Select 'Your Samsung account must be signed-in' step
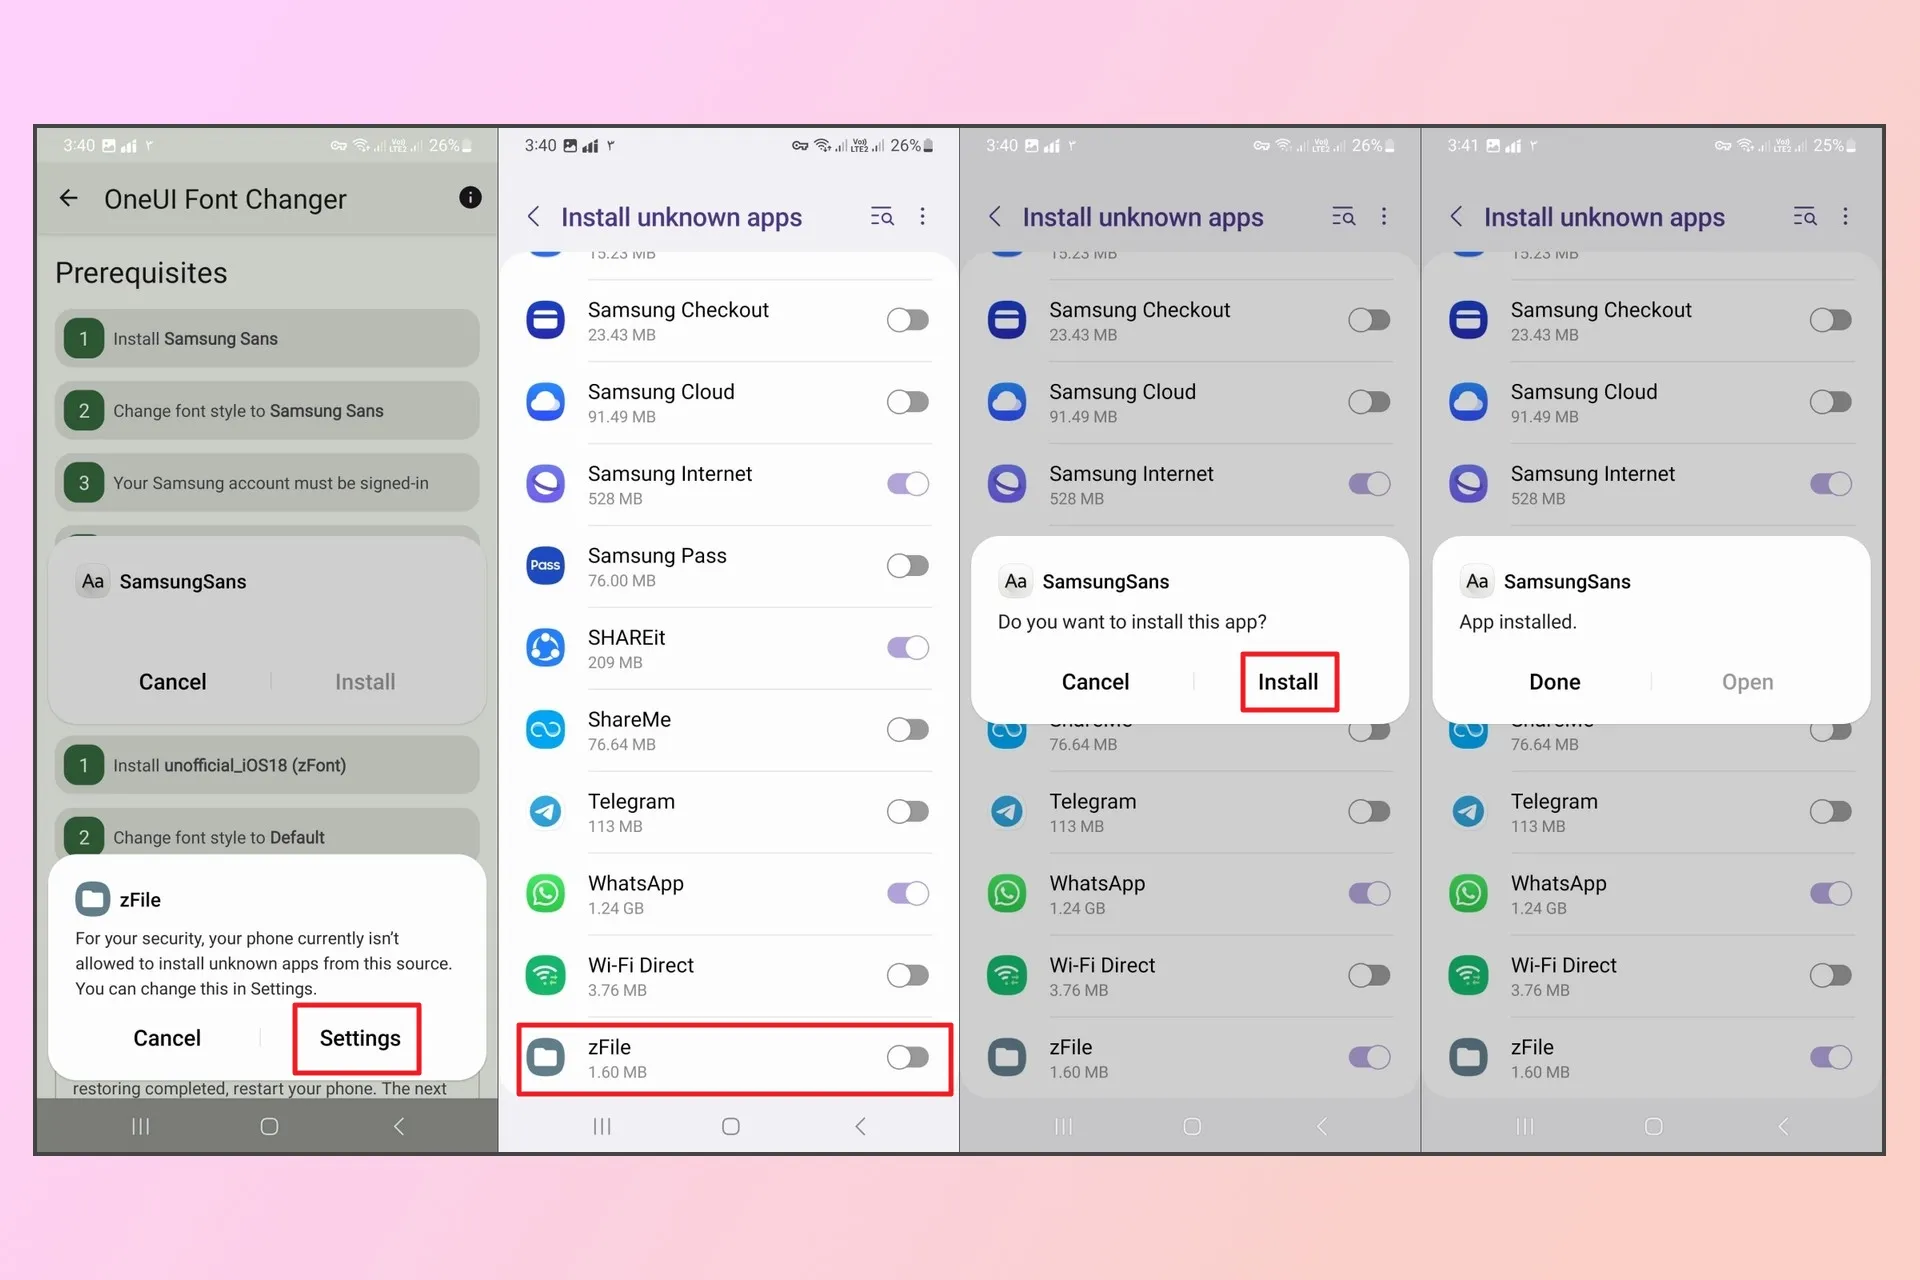This screenshot has height=1280, width=1920. [267, 483]
